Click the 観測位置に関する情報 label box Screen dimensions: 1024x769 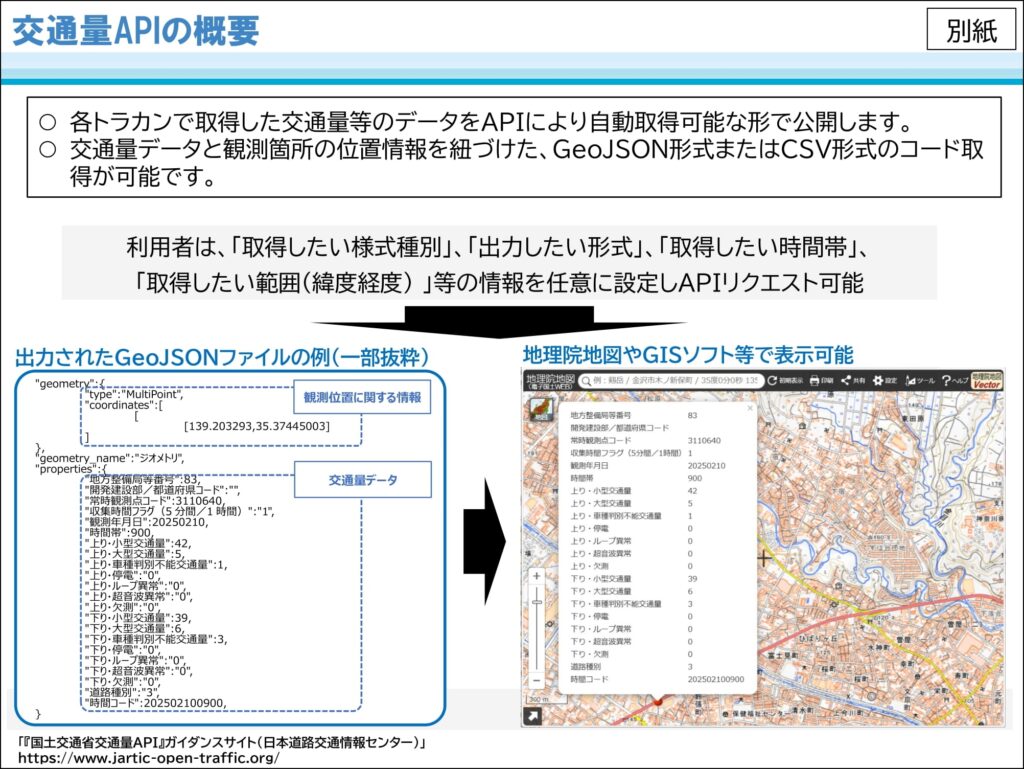click(x=362, y=397)
